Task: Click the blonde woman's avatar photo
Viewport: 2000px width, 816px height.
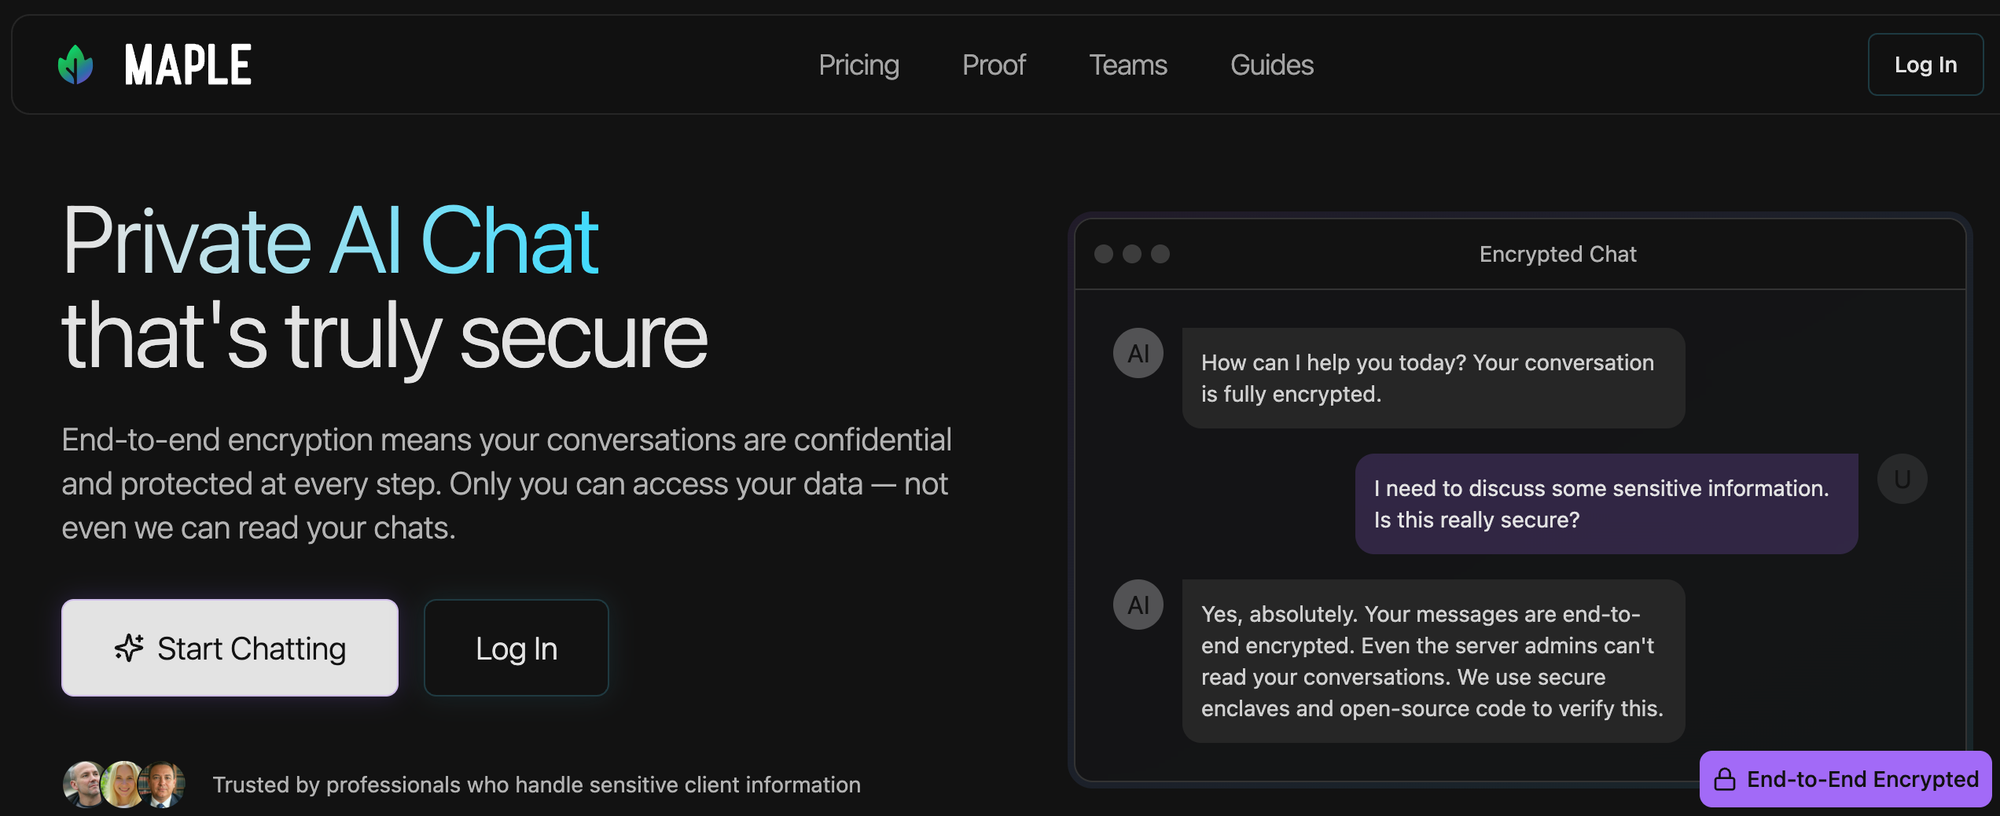Action: (x=123, y=785)
